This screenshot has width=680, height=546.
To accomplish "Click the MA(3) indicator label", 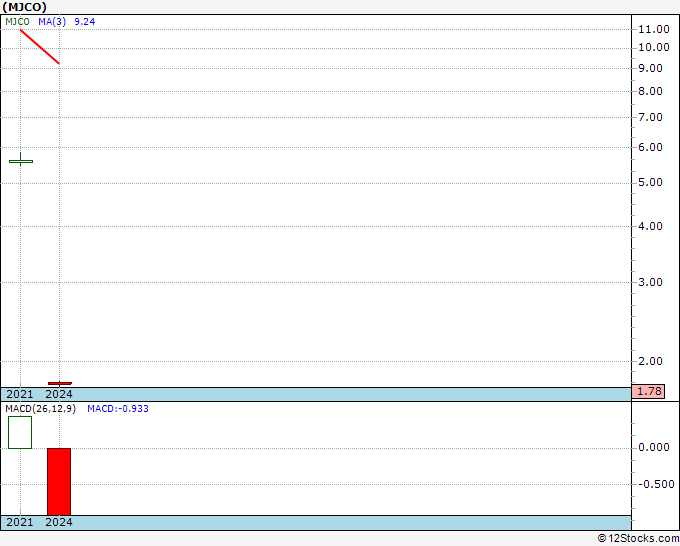I will [52, 22].
